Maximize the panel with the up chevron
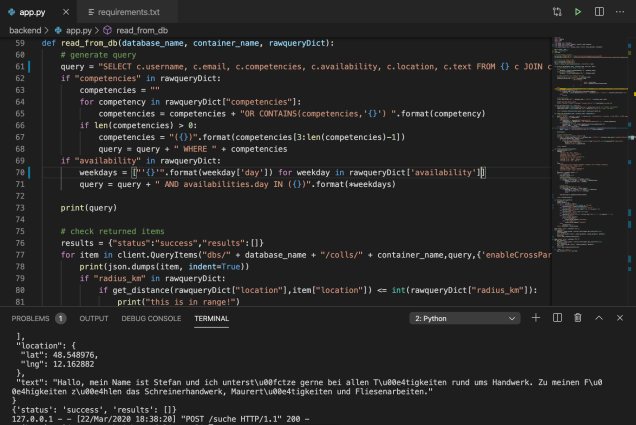 tap(599, 318)
